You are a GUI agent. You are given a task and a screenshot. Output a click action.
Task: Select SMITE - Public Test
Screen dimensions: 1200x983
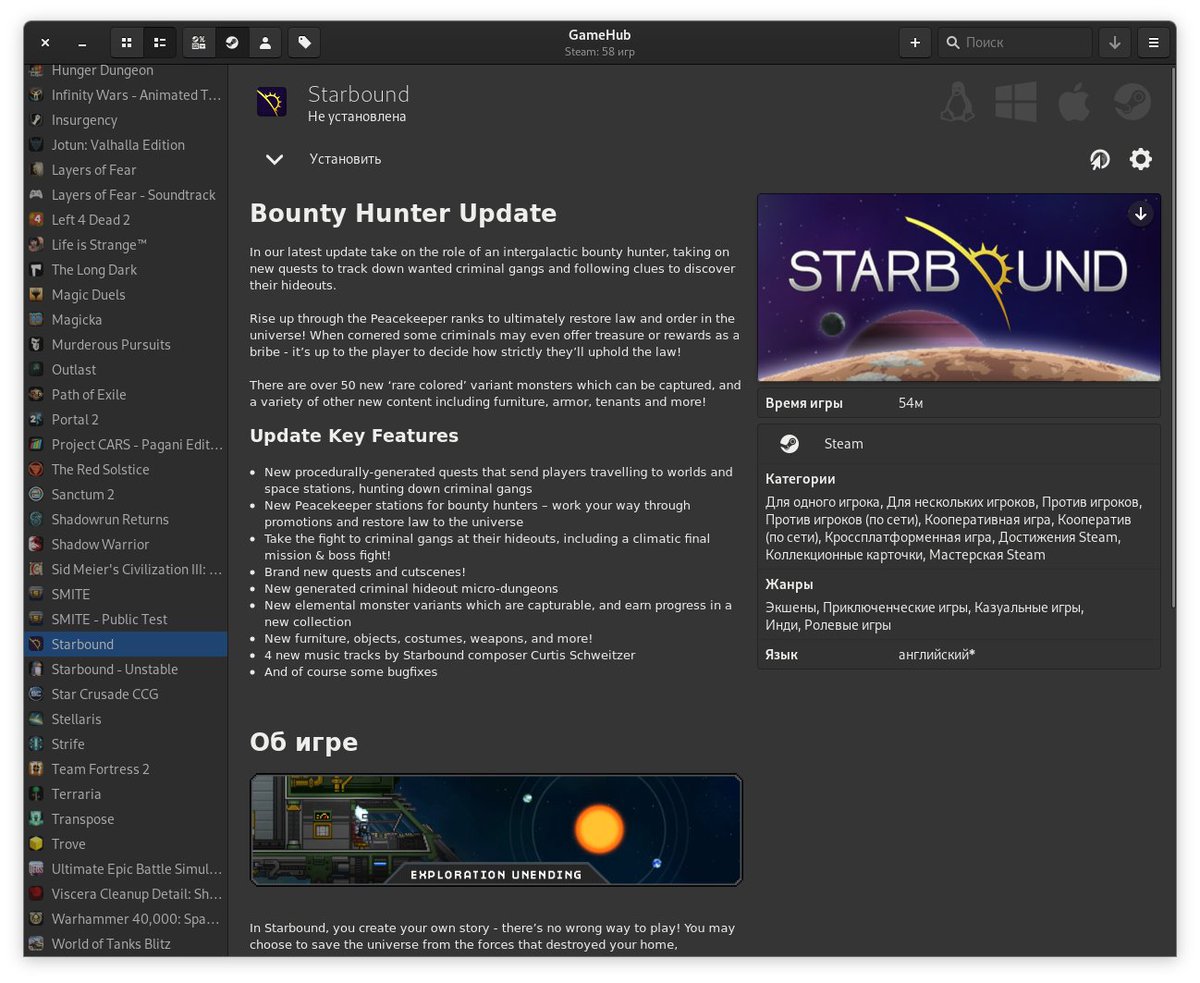[x=126, y=620]
